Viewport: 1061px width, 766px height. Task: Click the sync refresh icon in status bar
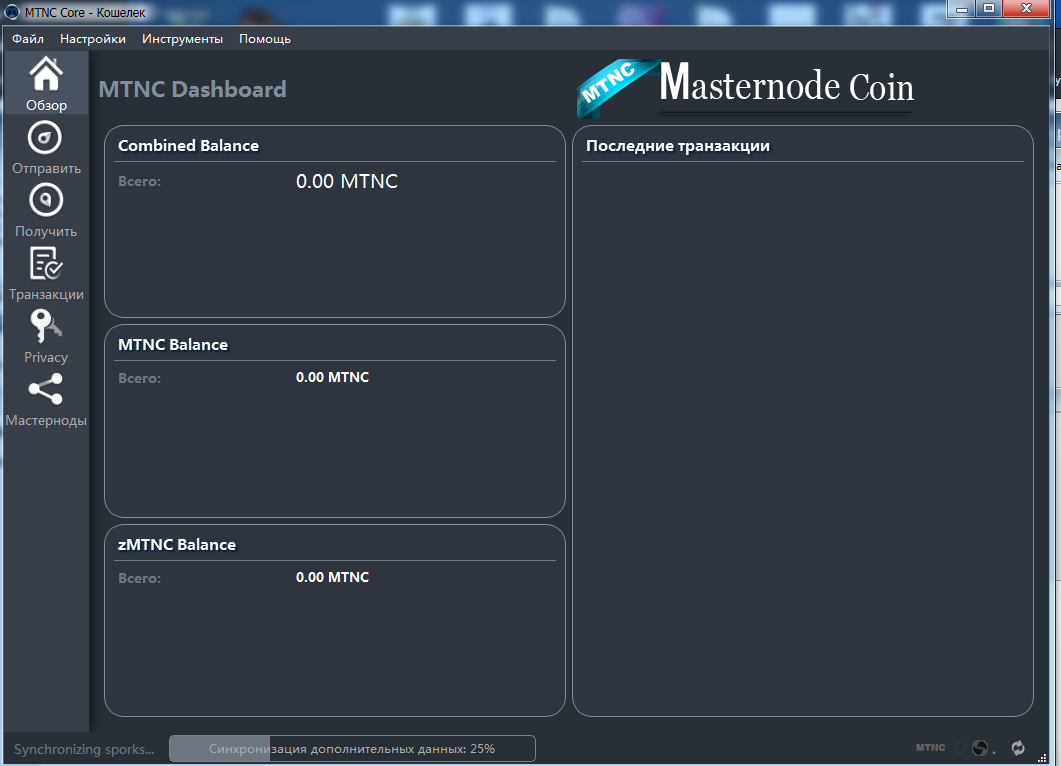1018,748
